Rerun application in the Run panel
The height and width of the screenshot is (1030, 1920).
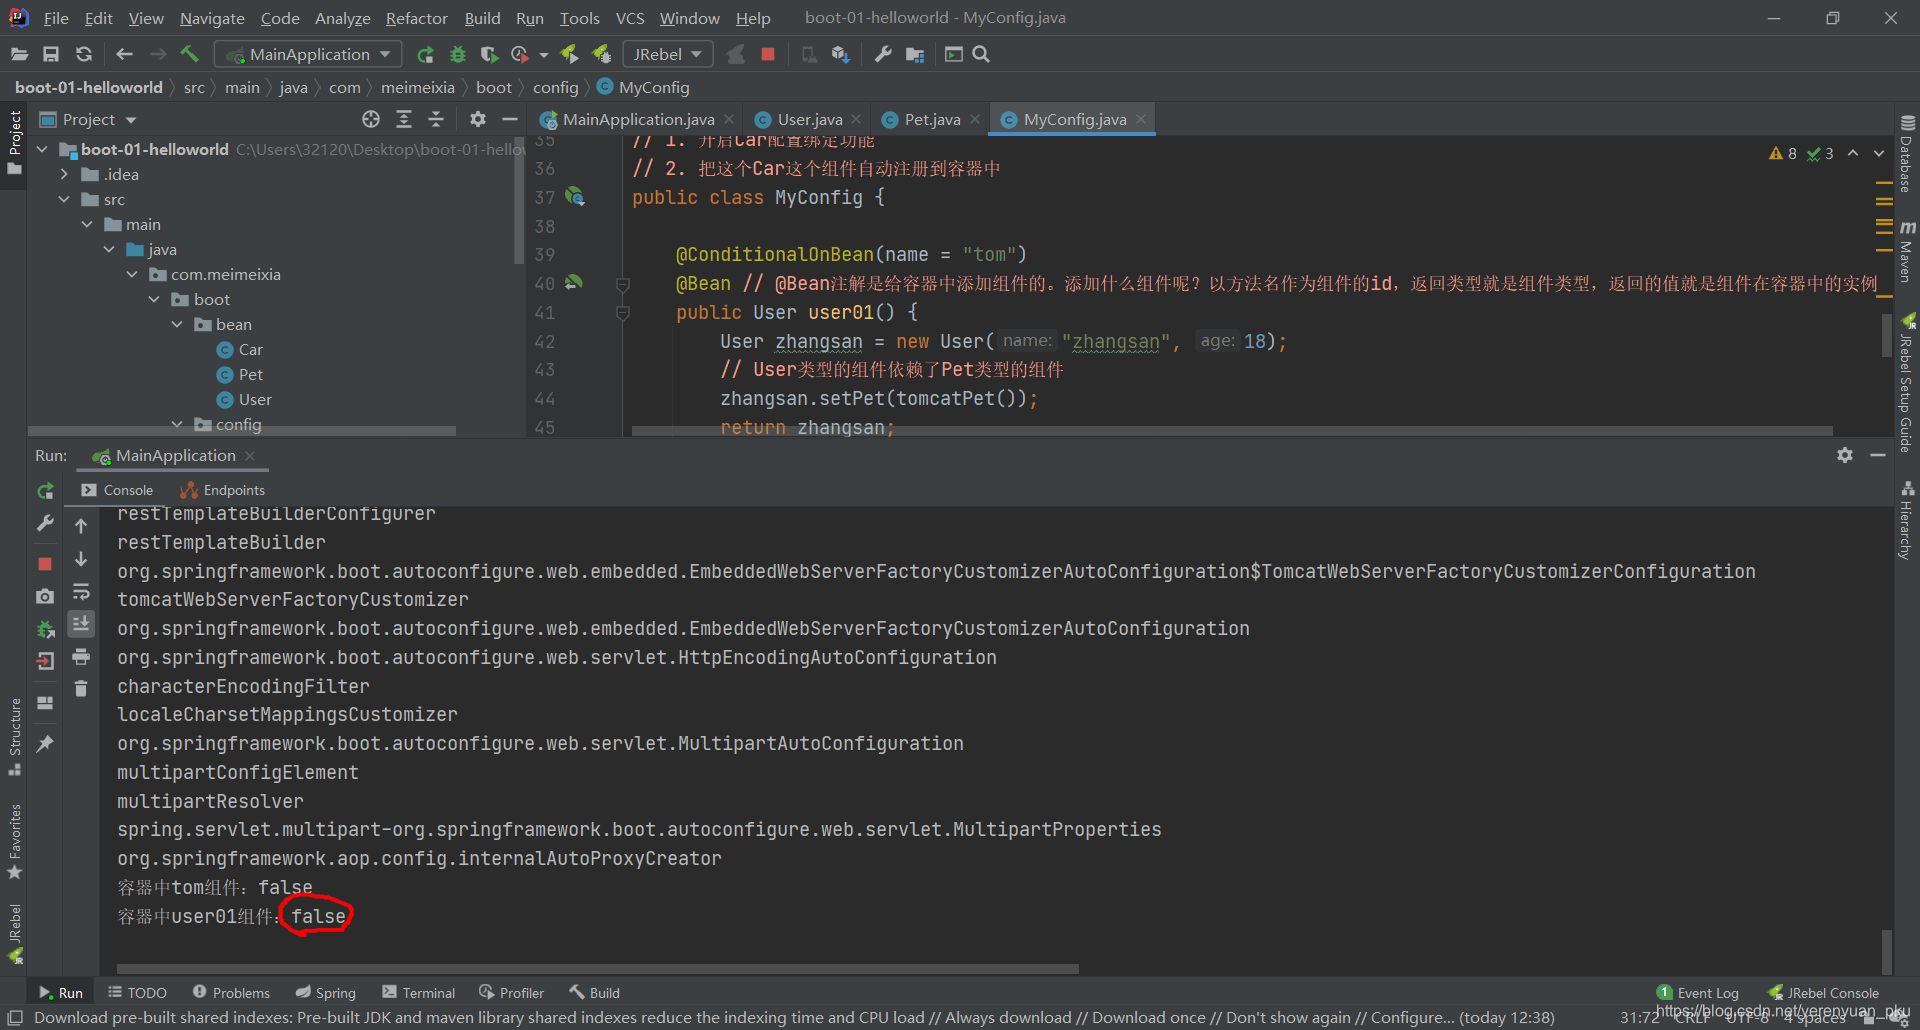click(45, 491)
